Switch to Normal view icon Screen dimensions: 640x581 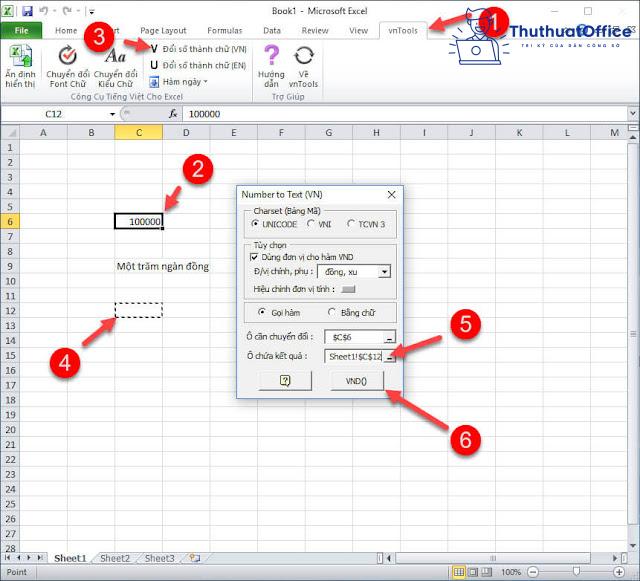459,572
